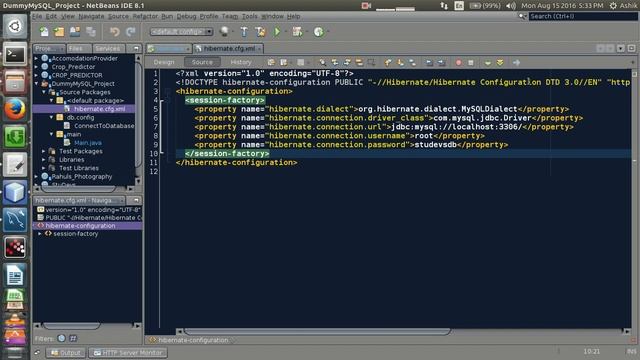Click Find Next Occurrence editor icon

point(347,62)
